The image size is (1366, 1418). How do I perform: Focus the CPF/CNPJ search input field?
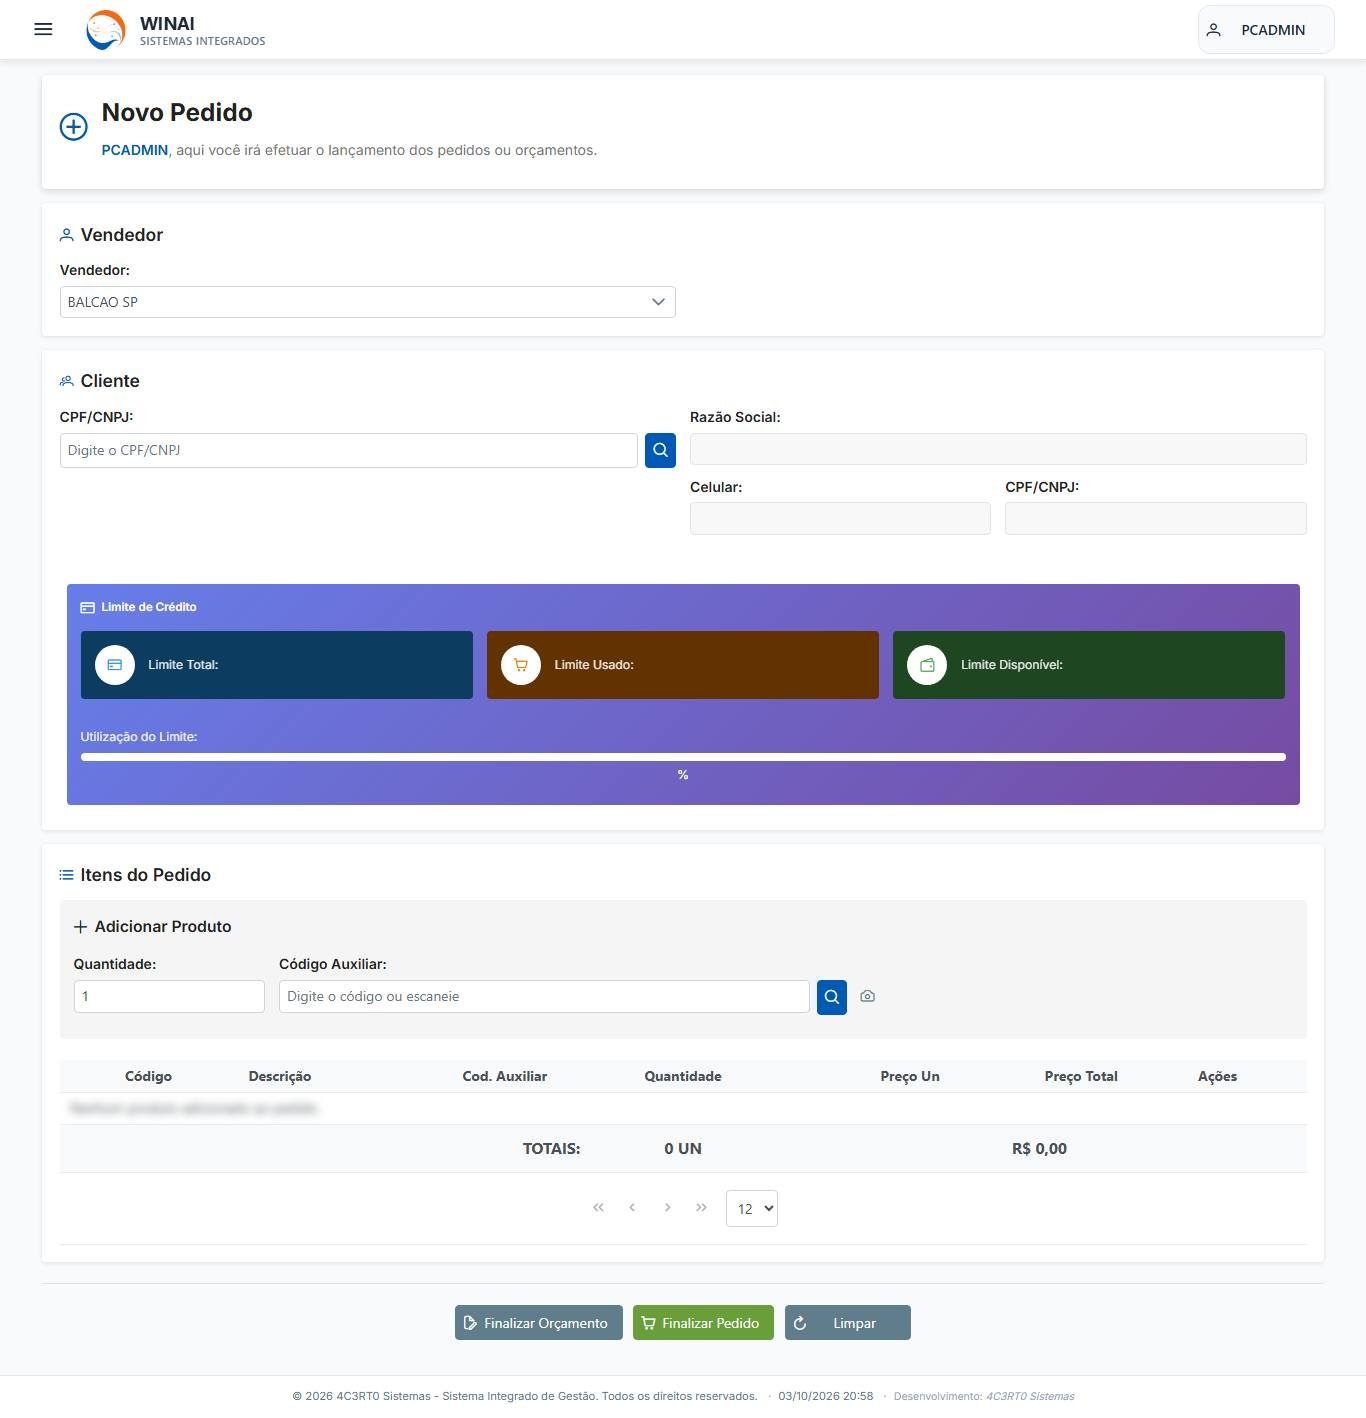349,450
